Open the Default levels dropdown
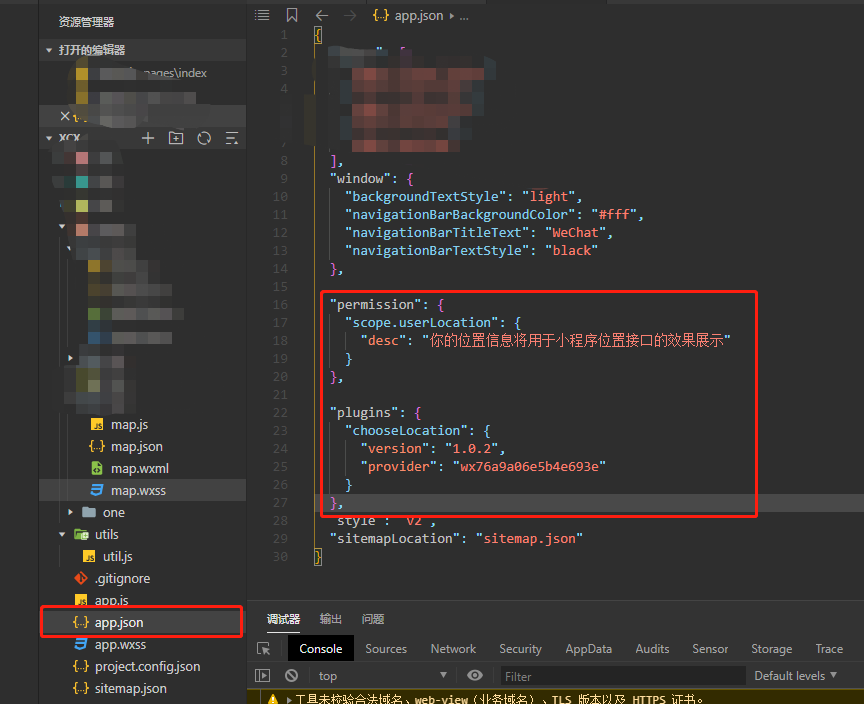Viewport: 864px width, 704px height. [795, 675]
